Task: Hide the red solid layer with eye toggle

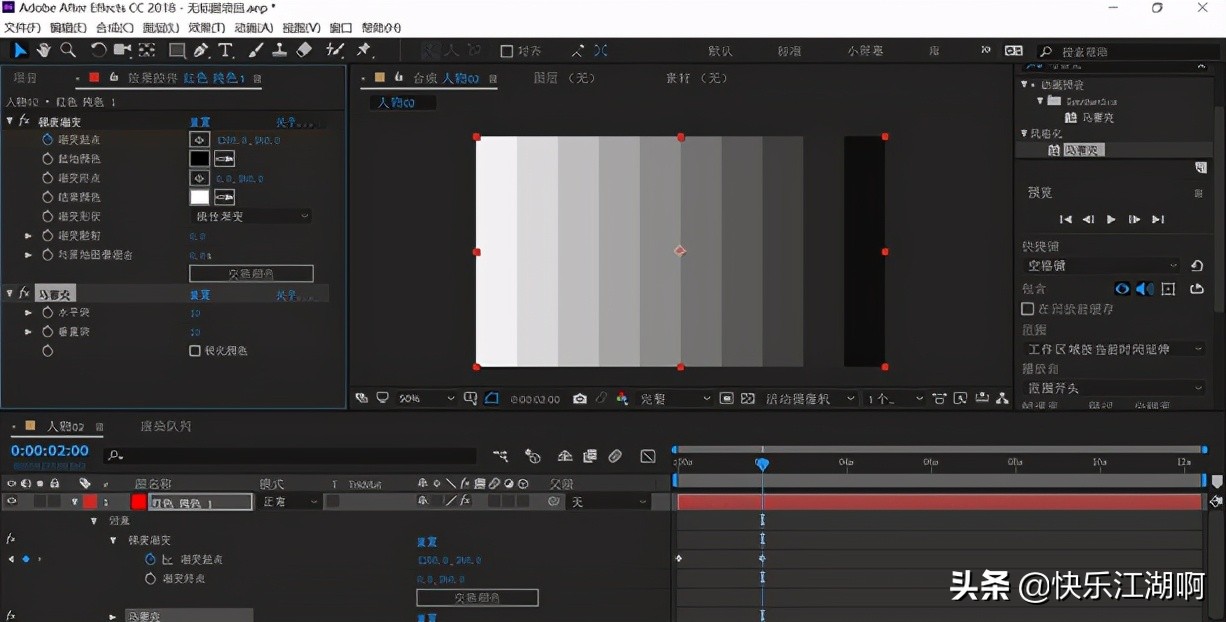Action: (x=12, y=502)
